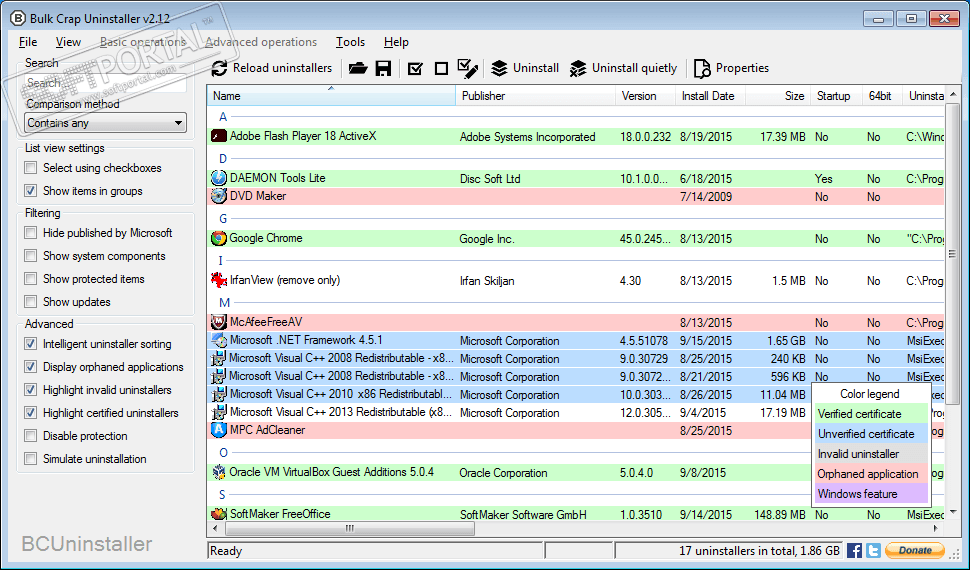The width and height of the screenshot is (970, 570).
Task: Collapse group M header
Action: [x=225, y=303]
